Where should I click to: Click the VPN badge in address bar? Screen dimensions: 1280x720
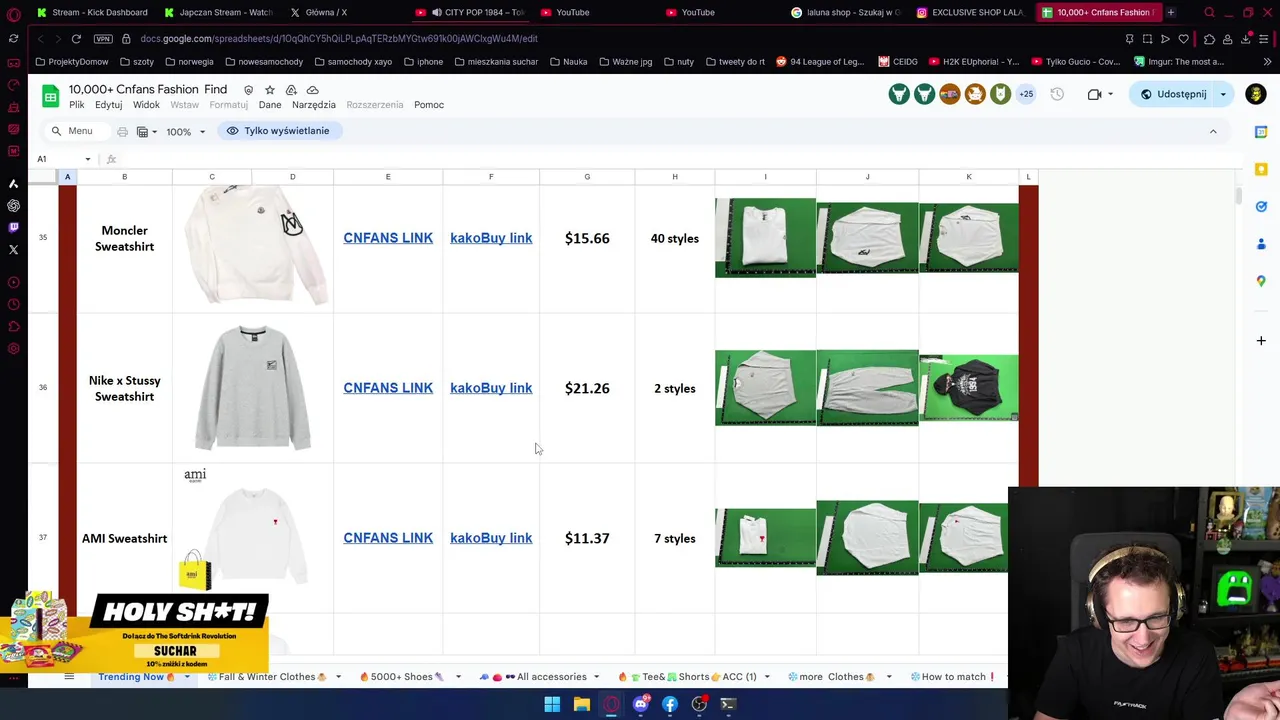click(103, 38)
